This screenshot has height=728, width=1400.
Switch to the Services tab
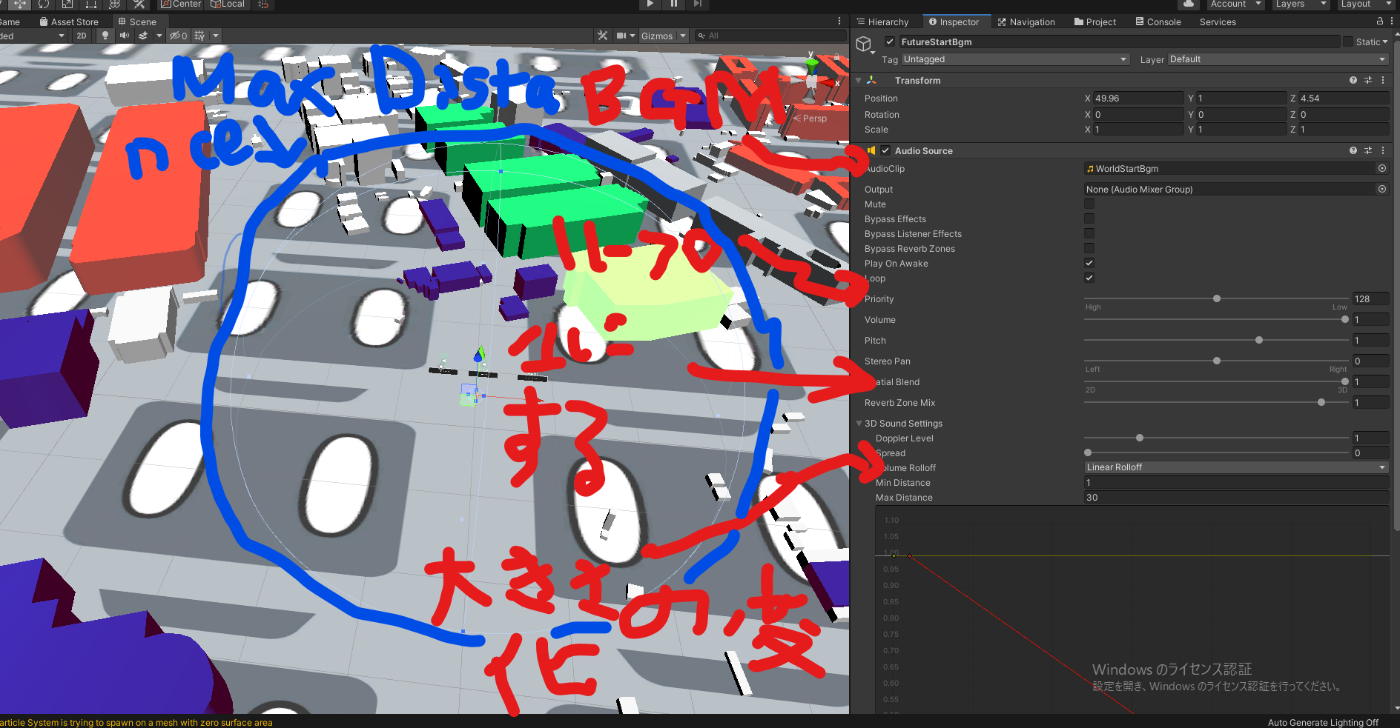[1217, 21]
